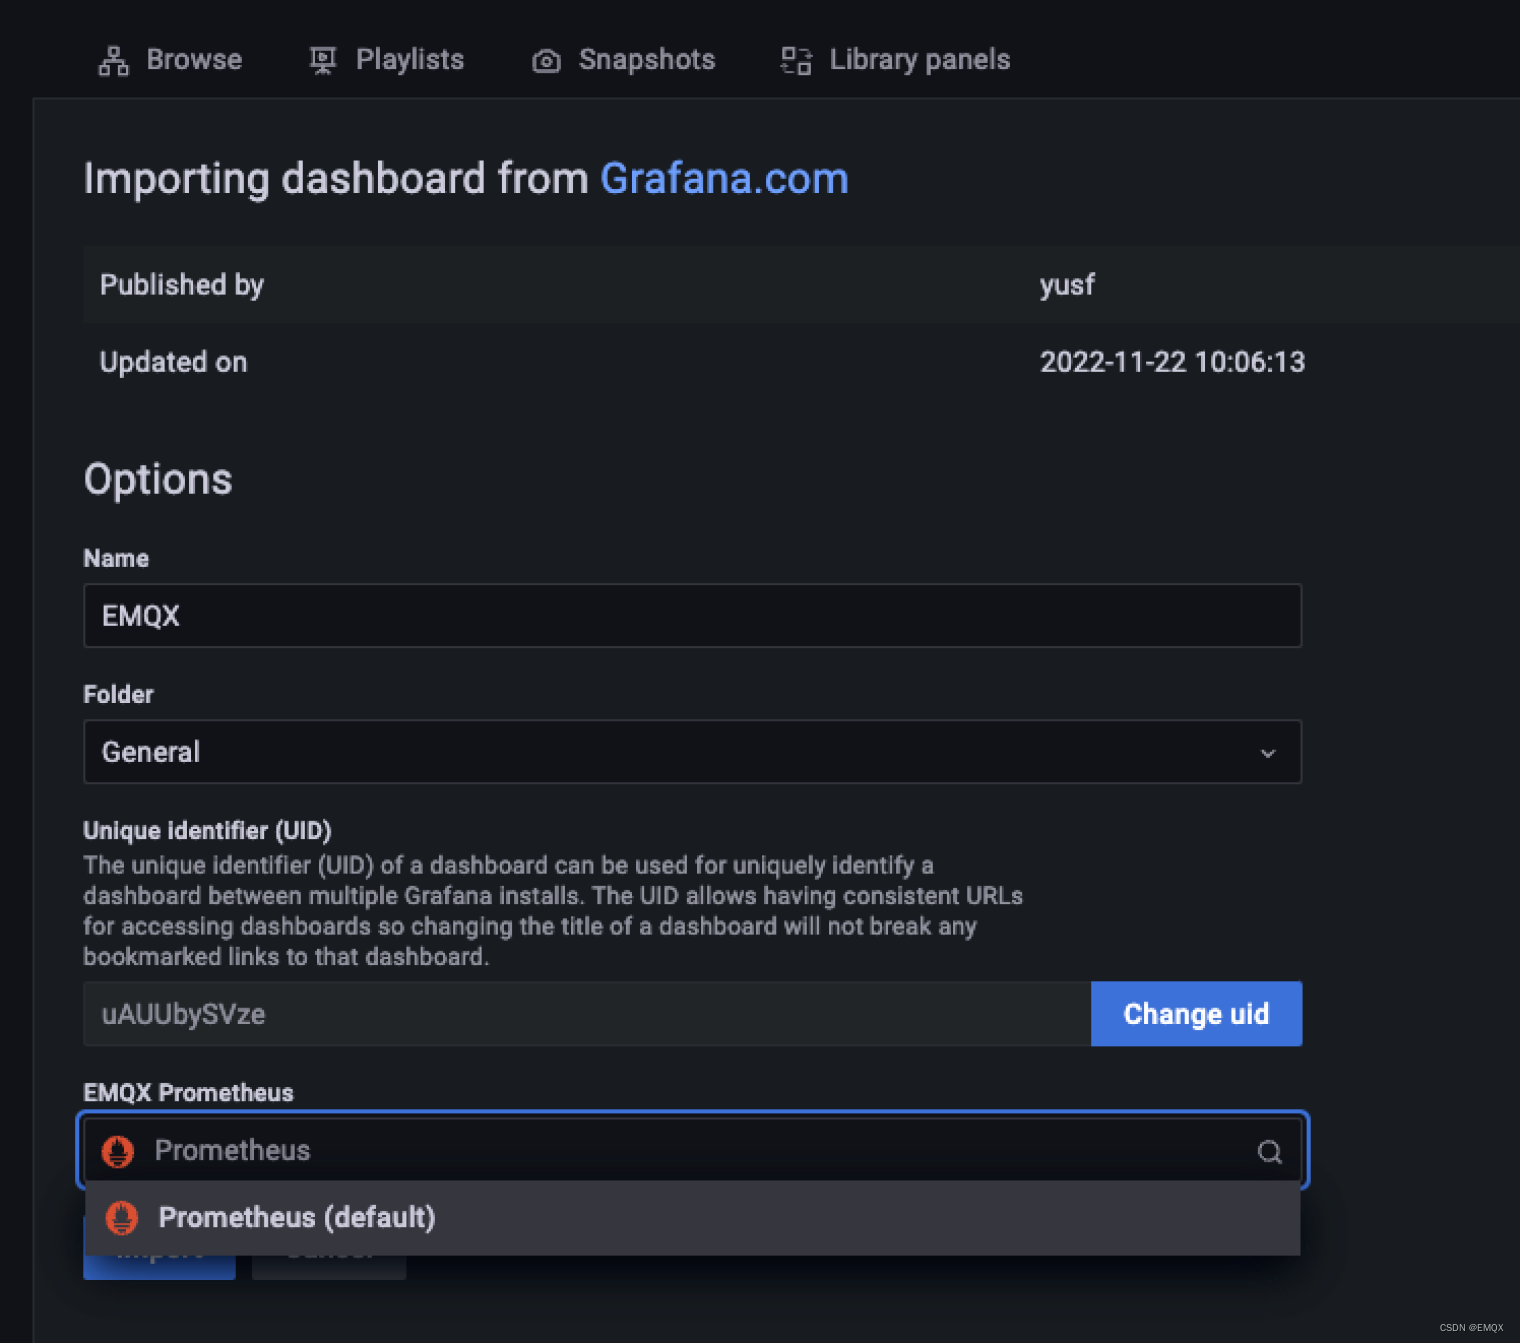
Task: Click the Library panels icon
Action: [x=796, y=61]
